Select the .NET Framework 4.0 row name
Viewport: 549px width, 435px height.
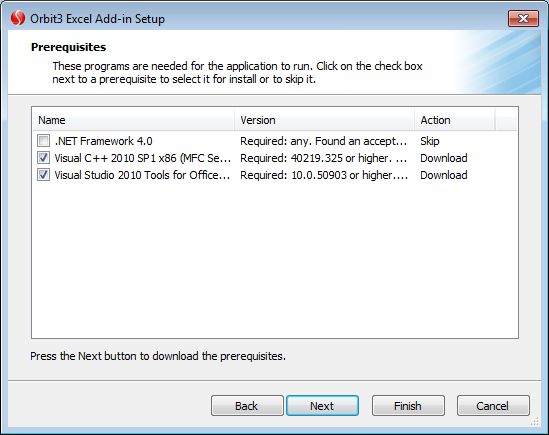point(104,141)
